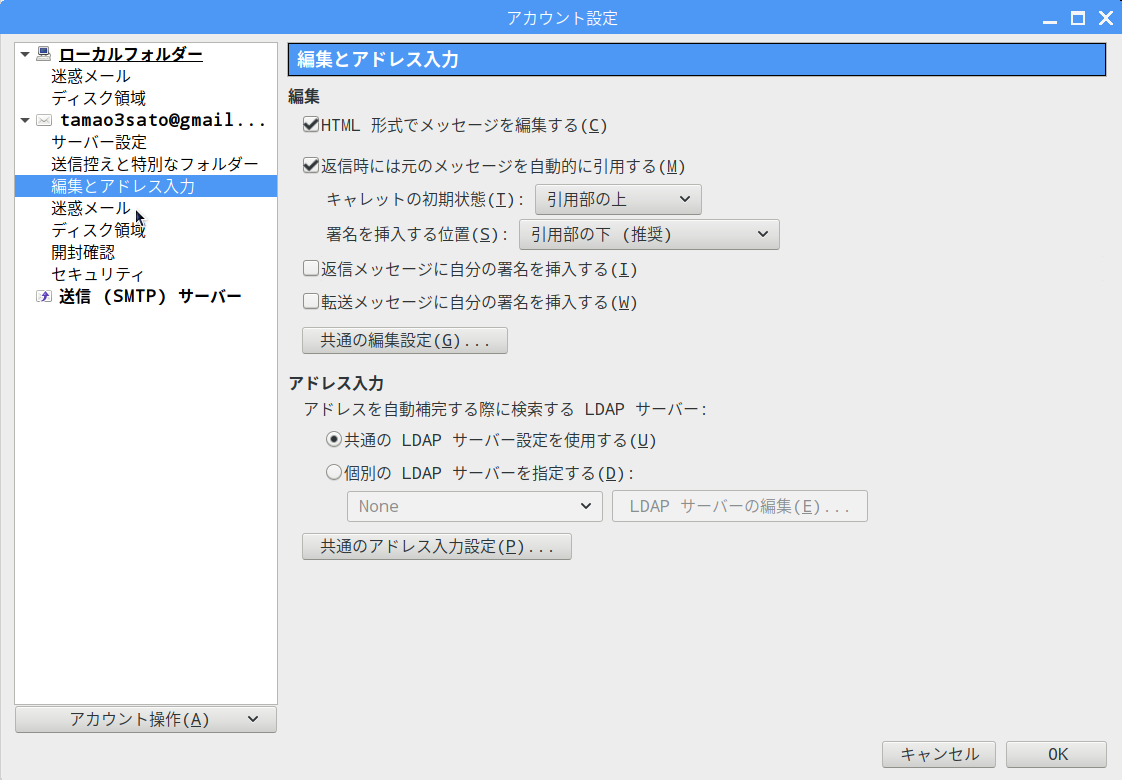Click the SMTP outgoing server icon
This screenshot has height=780, width=1122.
click(44, 296)
